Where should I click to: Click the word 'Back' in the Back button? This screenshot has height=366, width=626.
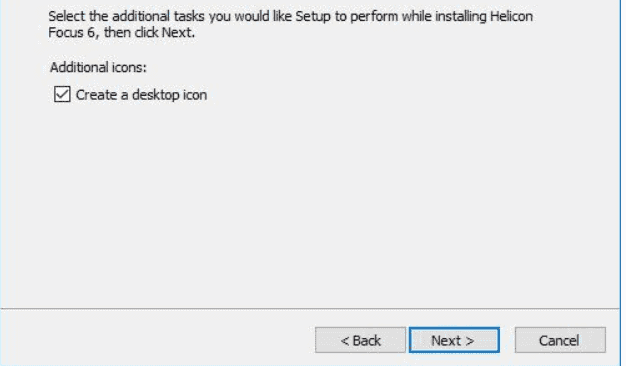[x=367, y=340]
